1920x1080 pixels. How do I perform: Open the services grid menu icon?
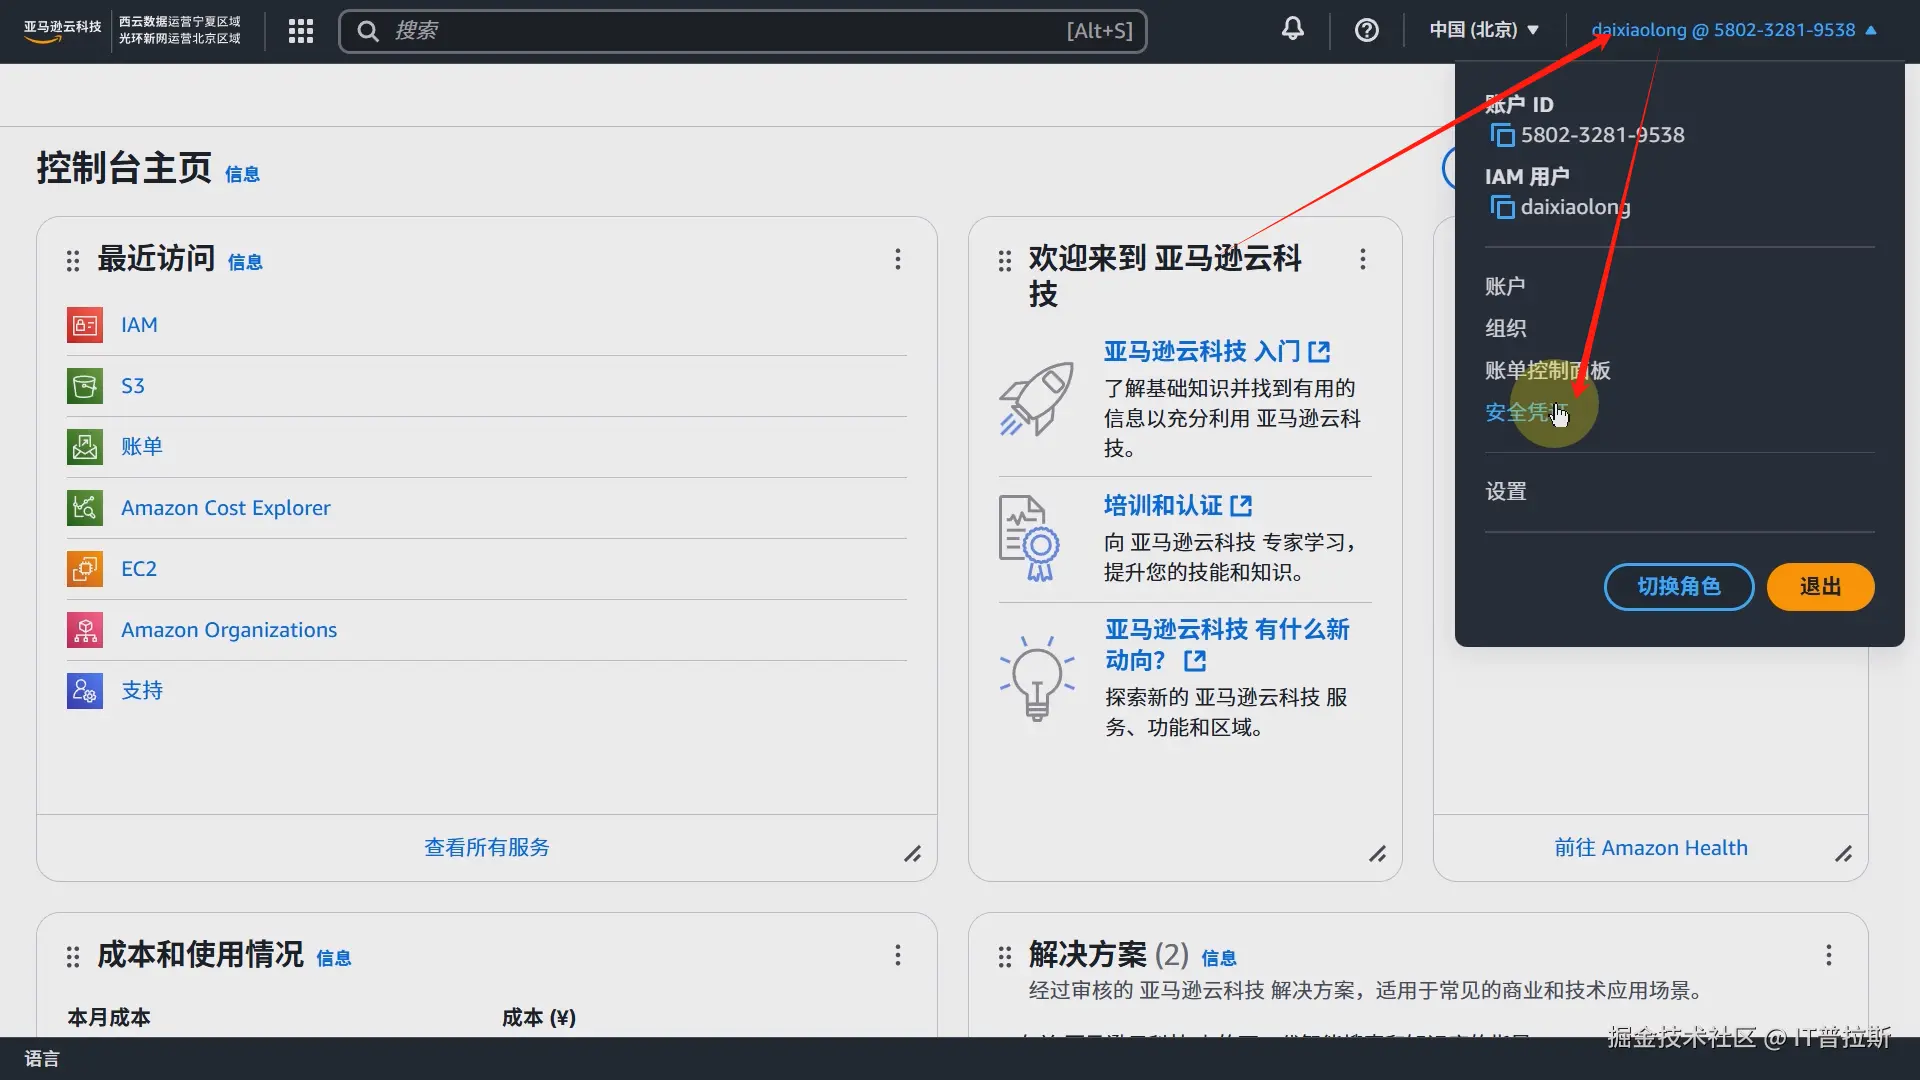[x=300, y=31]
